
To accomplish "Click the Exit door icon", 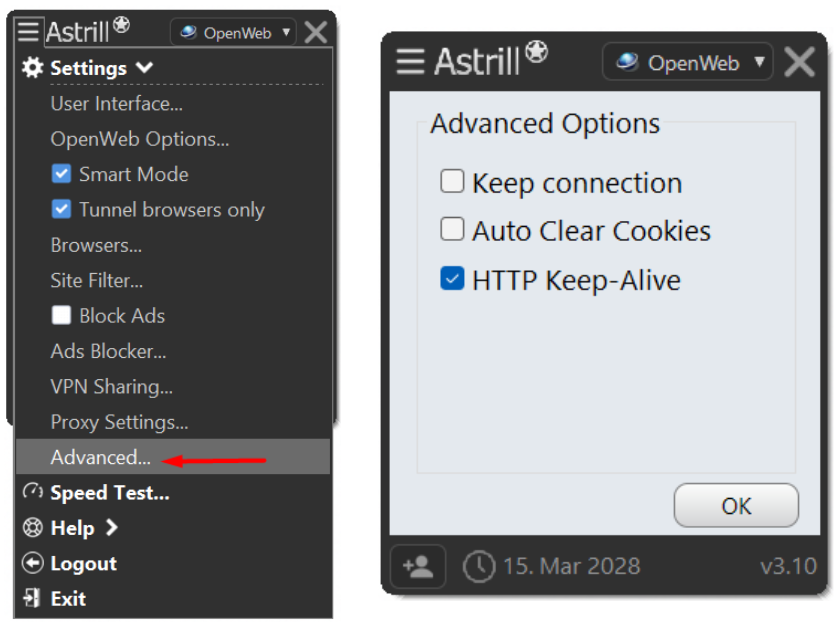I will pos(32,598).
